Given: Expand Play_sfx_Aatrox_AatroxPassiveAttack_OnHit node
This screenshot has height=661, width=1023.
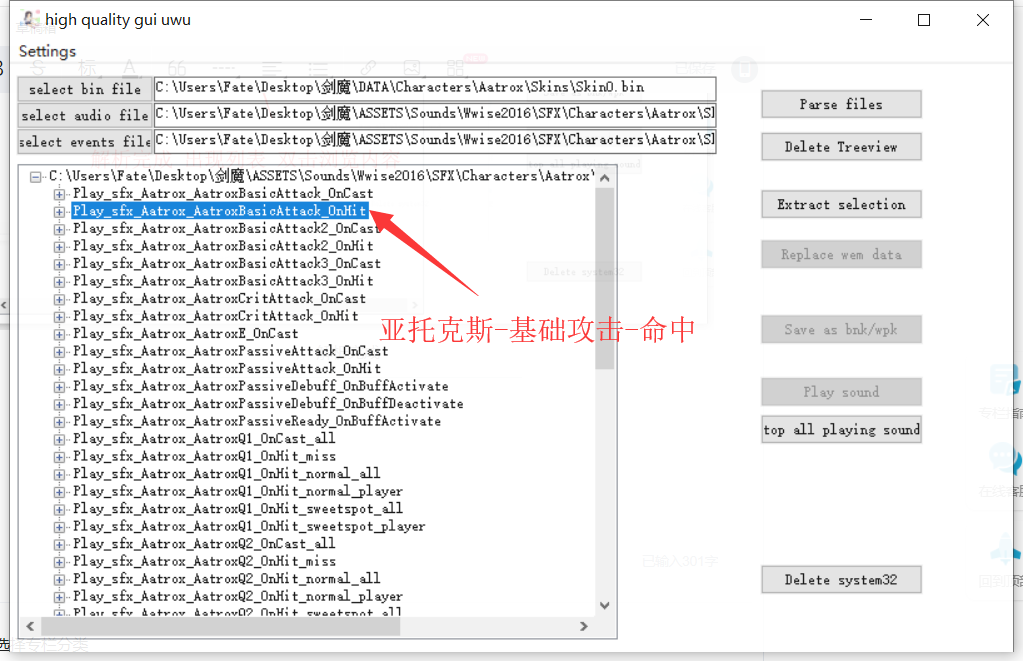Looking at the screenshot, I should 59,369.
